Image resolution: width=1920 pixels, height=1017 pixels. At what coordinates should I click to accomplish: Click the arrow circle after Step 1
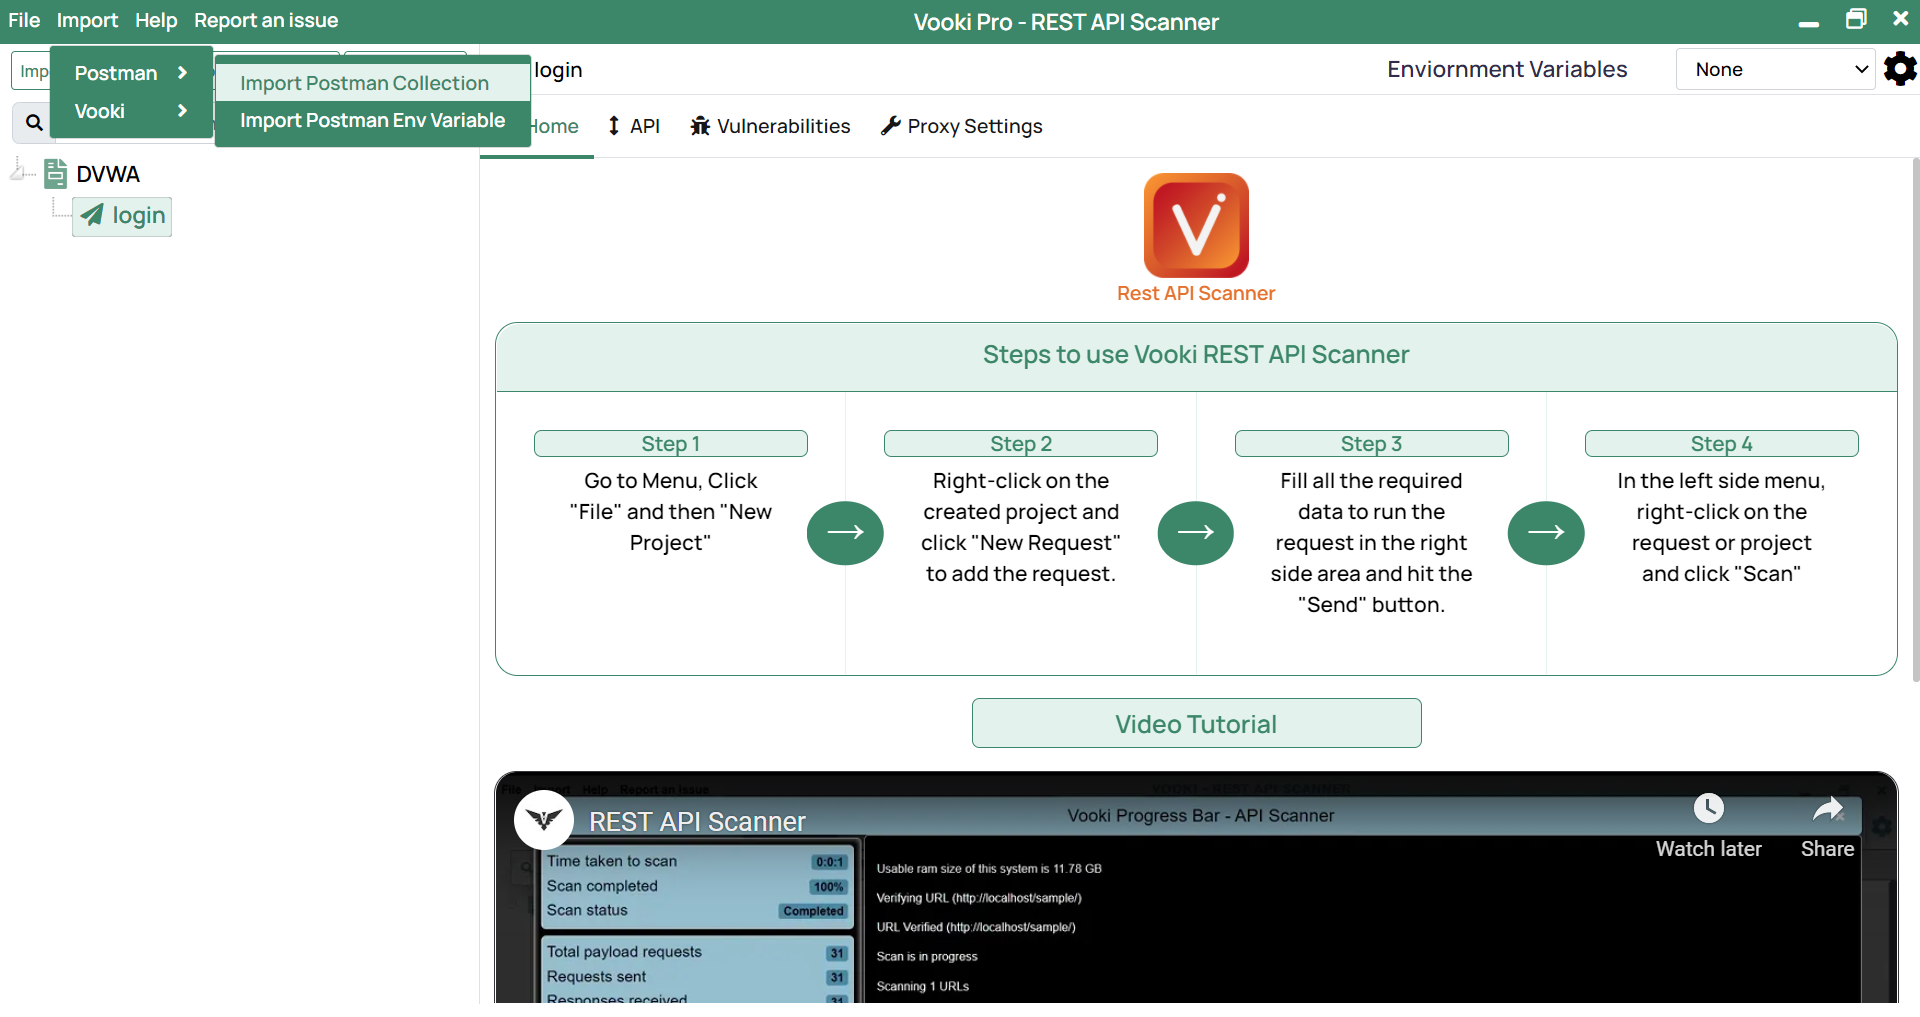point(845,532)
